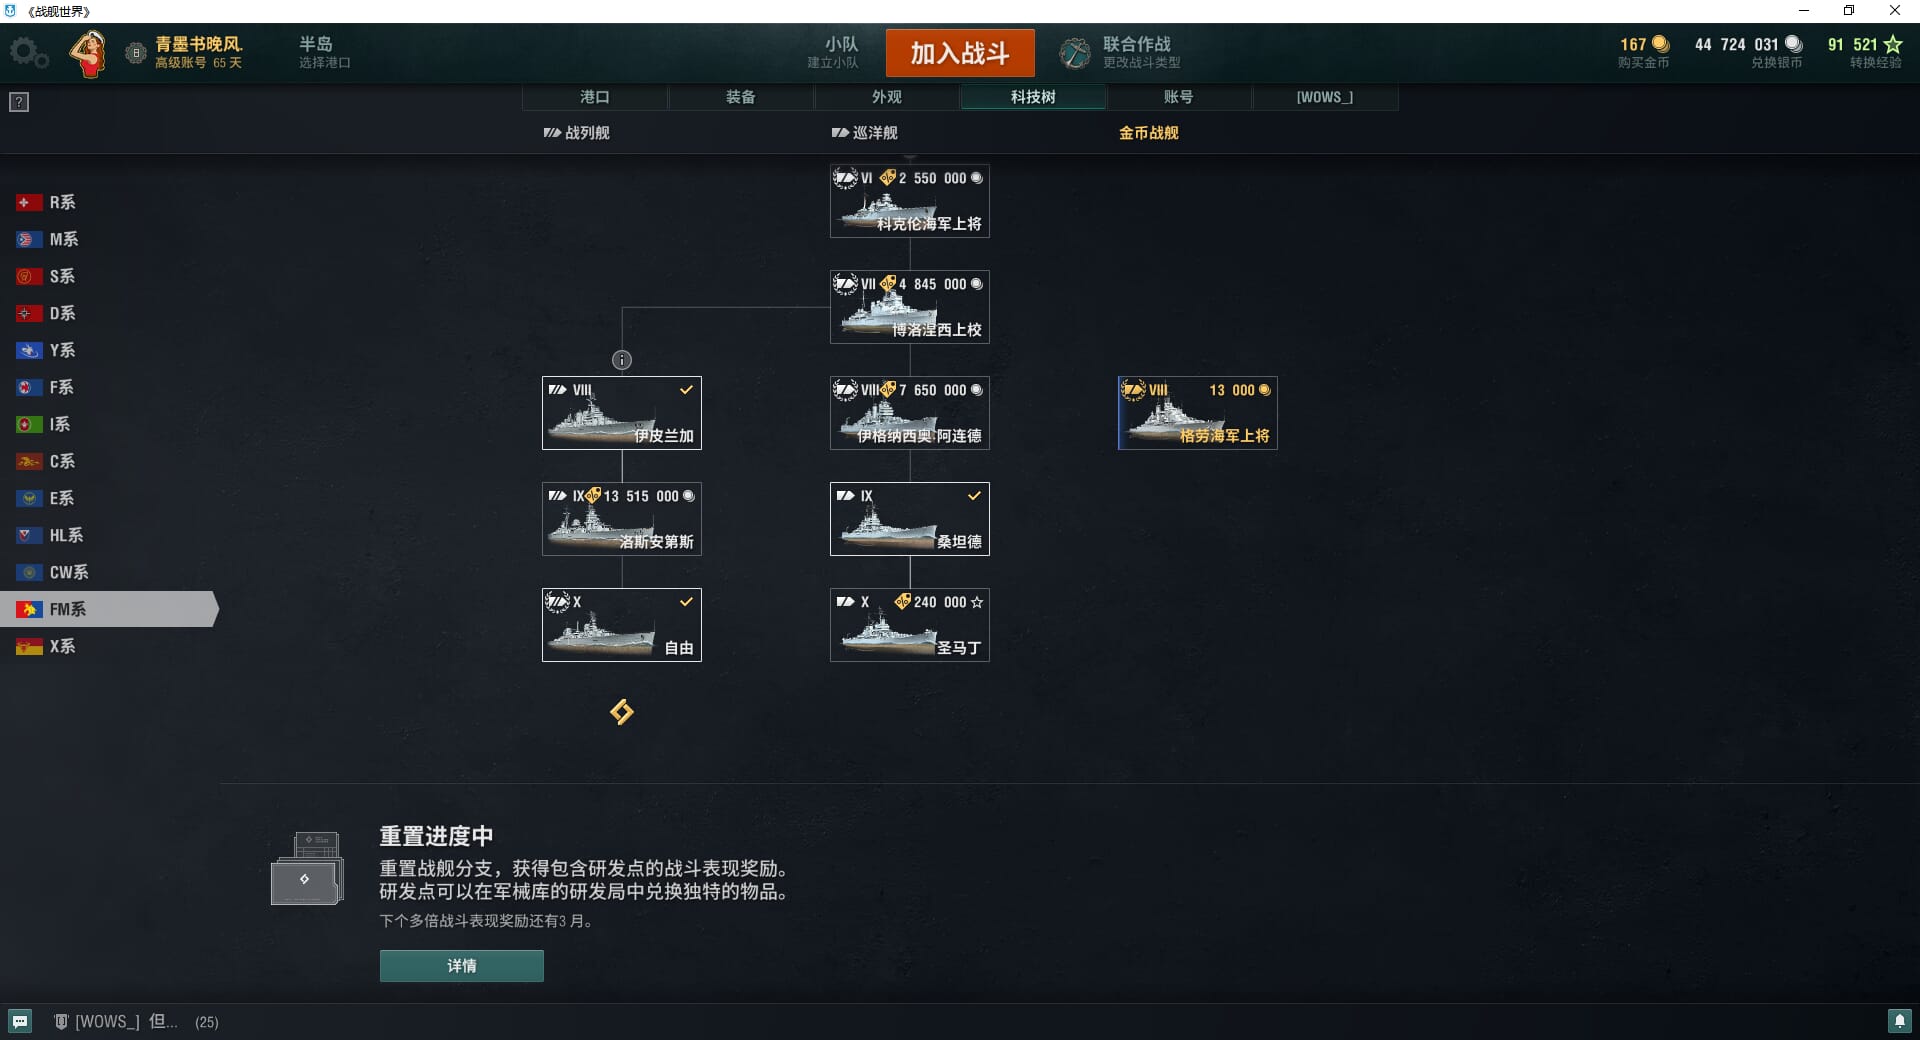Switch to the 装备 tab

741,97
